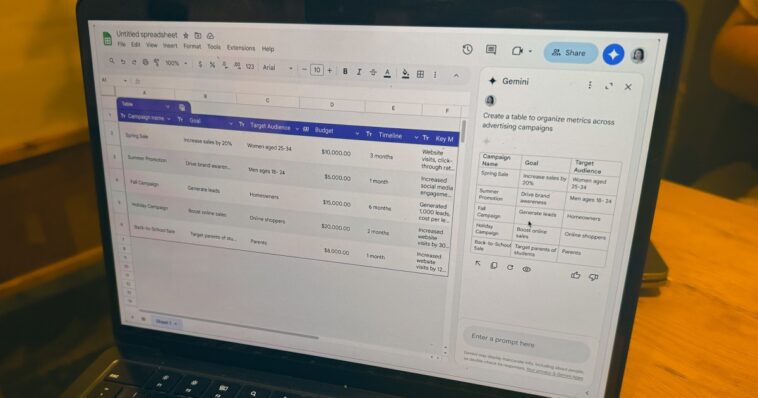Image resolution: width=758 pixels, height=398 pixels.
Task: Undo the last action
Action: point(123,61)
